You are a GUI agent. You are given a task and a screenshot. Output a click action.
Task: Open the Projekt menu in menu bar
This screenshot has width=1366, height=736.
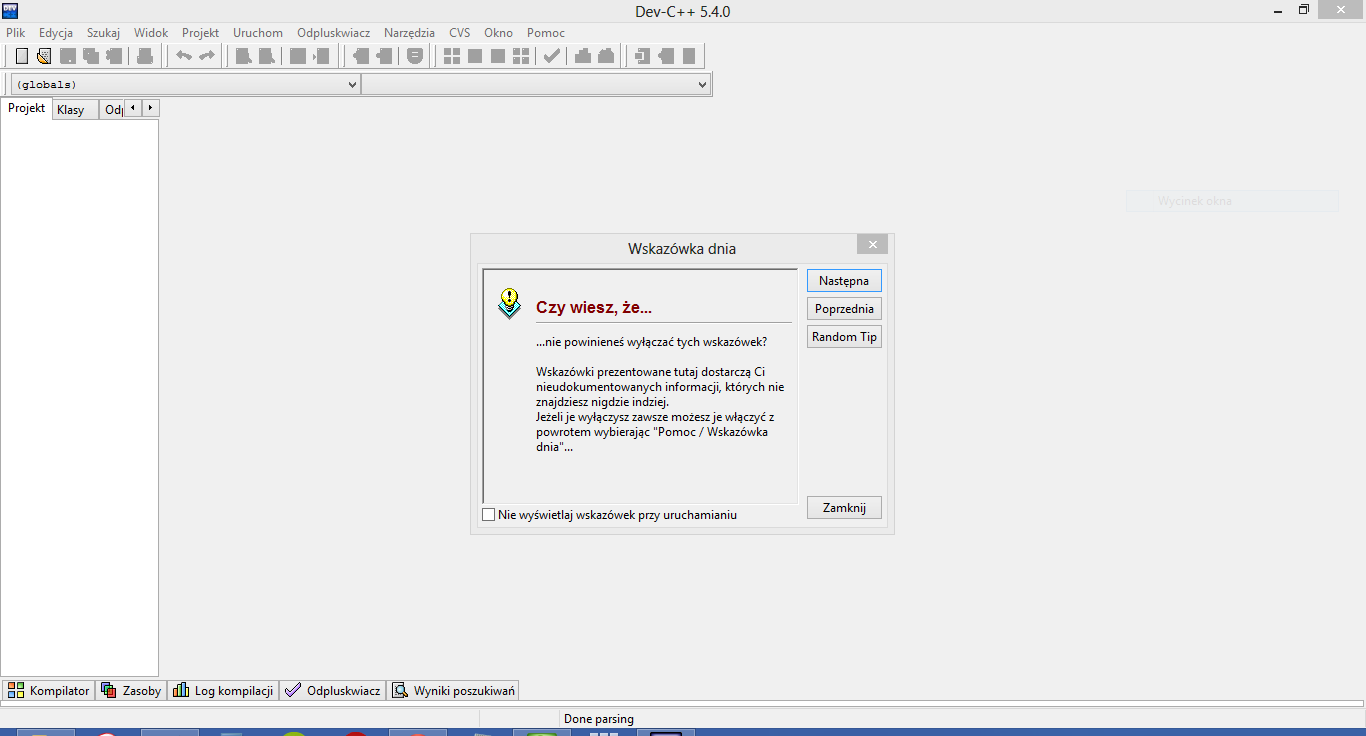tap(200, 33)
